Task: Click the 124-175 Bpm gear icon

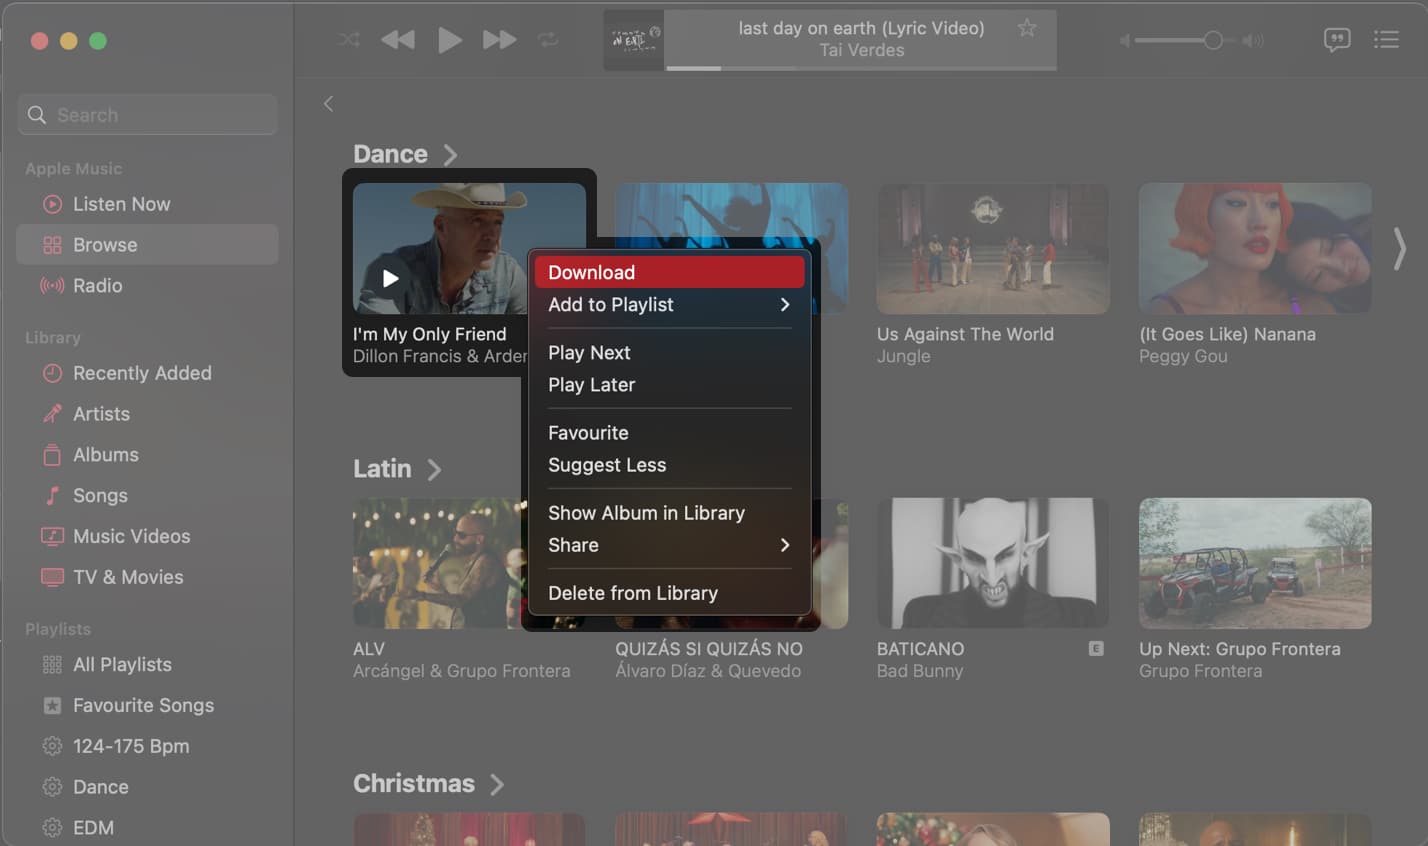Action: 52,746
